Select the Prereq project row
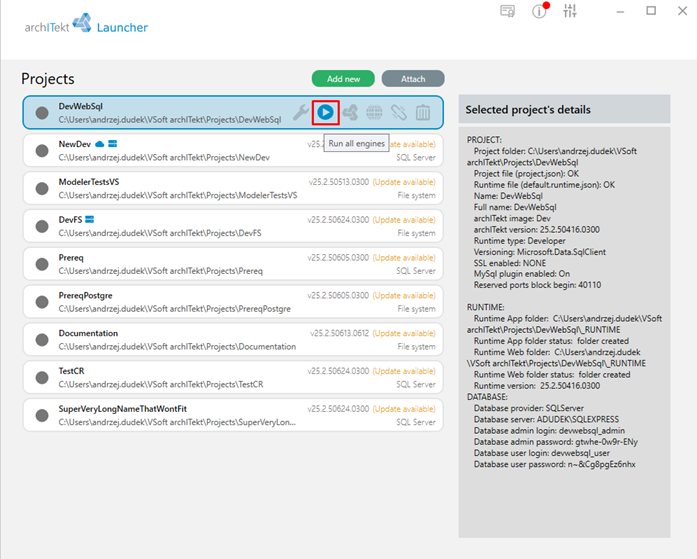The width and height of the screenshot is (697, 559). [233, 264]
